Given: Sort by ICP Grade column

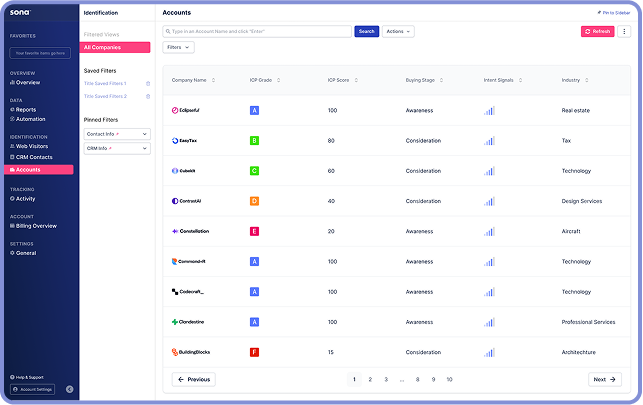Looking at the screenshot, I should pyautogui.click(x=265, y=80).
